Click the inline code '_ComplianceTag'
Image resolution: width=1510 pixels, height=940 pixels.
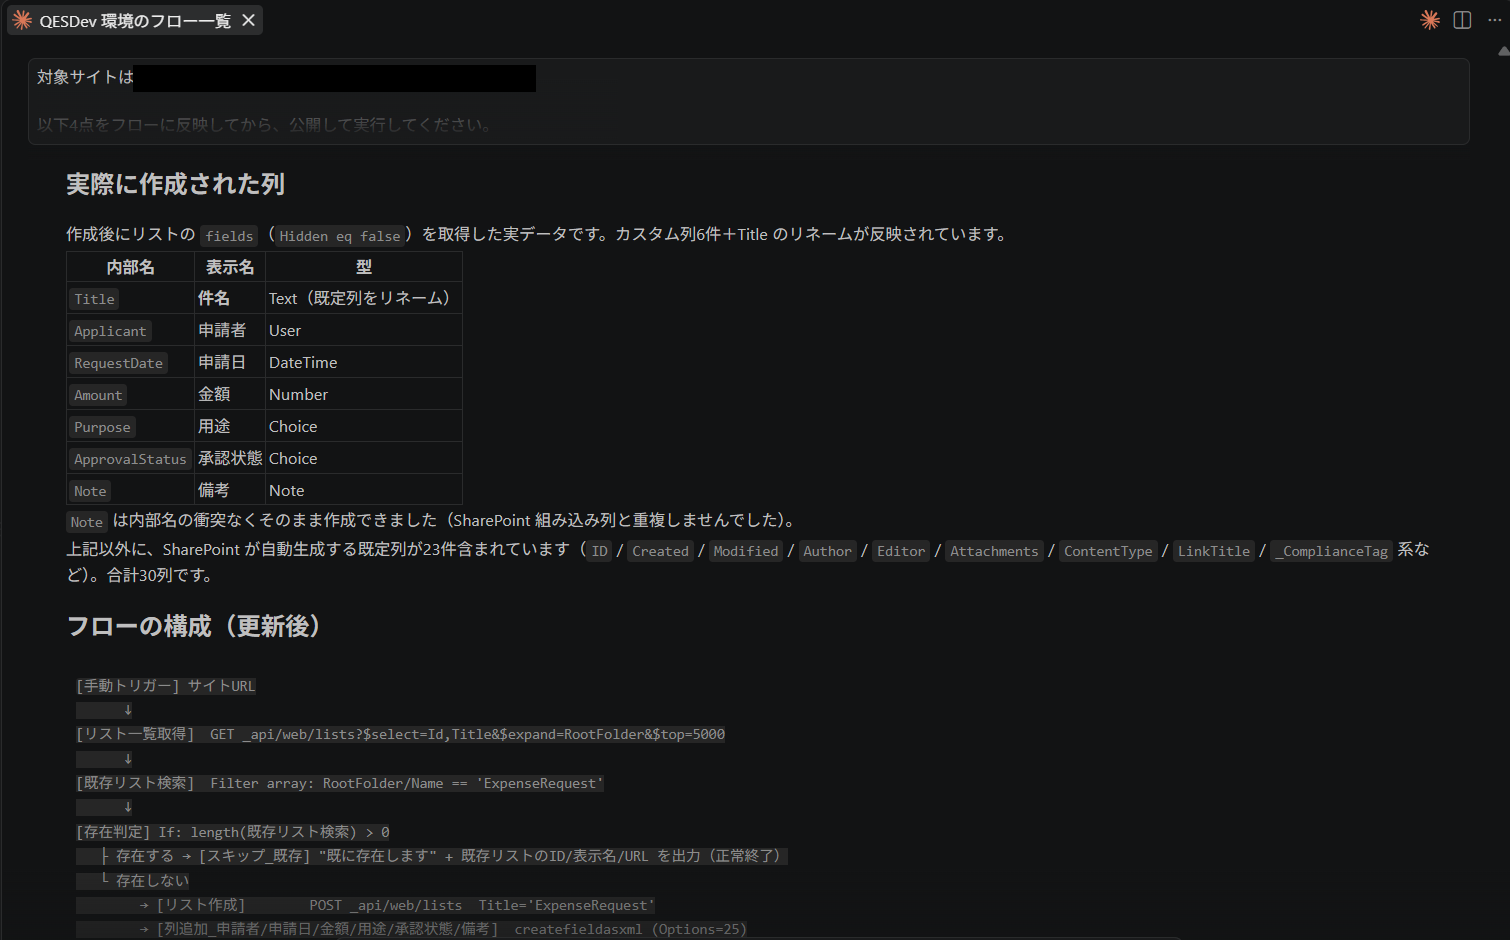point(1331,551)
